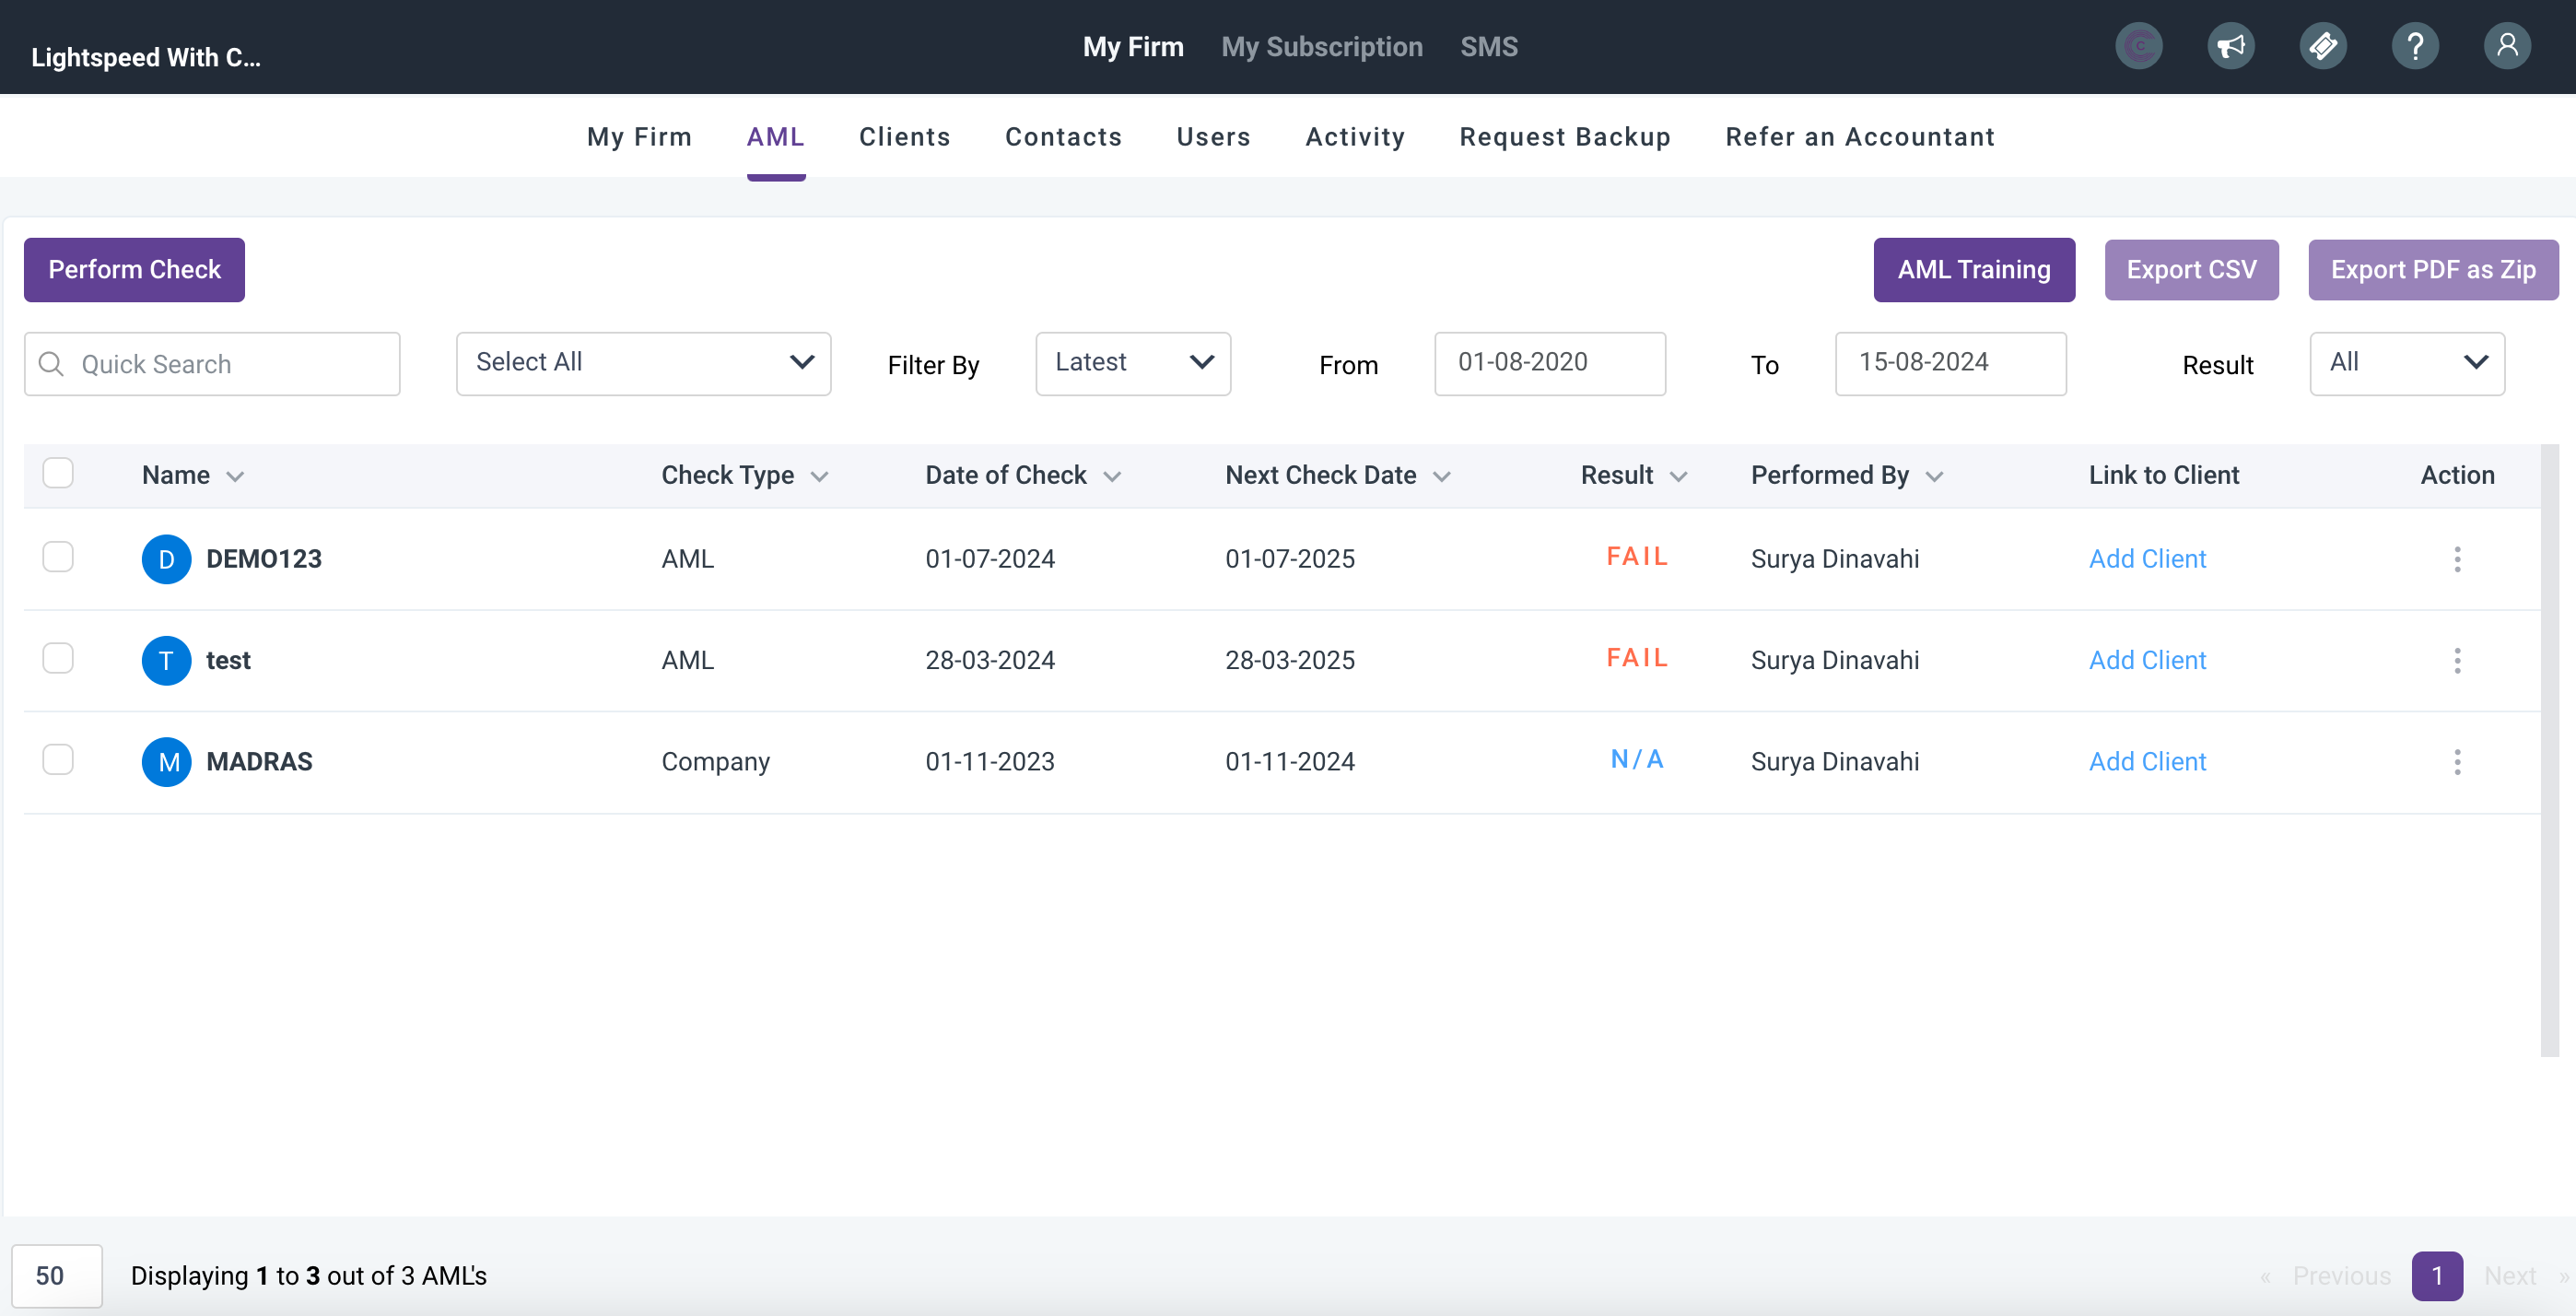Viewport: 2576px width, 1316px height.
Task: Switch to the Clients tab
Action: pos(904,137)
